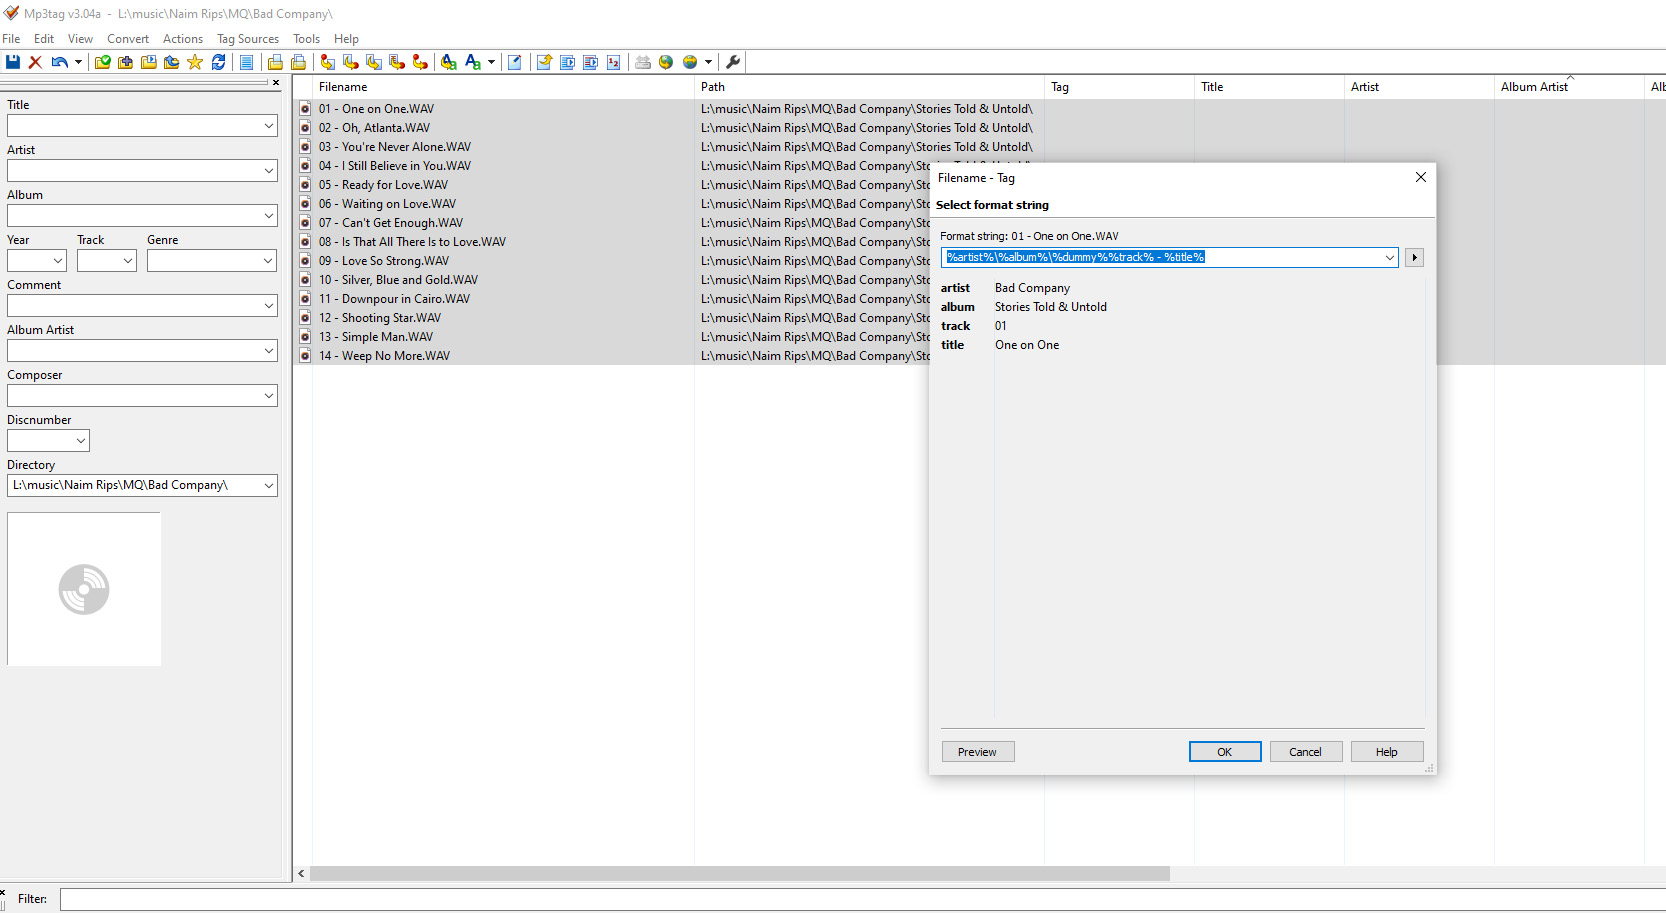Screen dimensions: 1666x913
Task: Open the Convert menu
Action: 128,39
